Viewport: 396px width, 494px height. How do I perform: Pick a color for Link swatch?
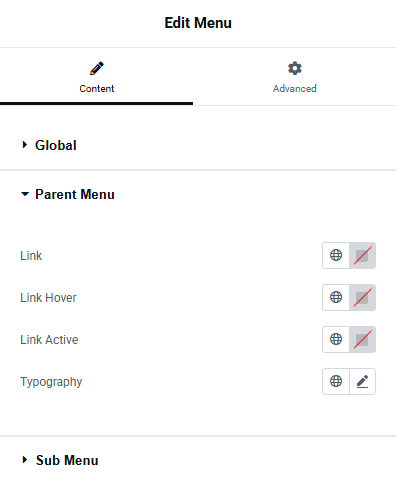(x=362, y=255)
